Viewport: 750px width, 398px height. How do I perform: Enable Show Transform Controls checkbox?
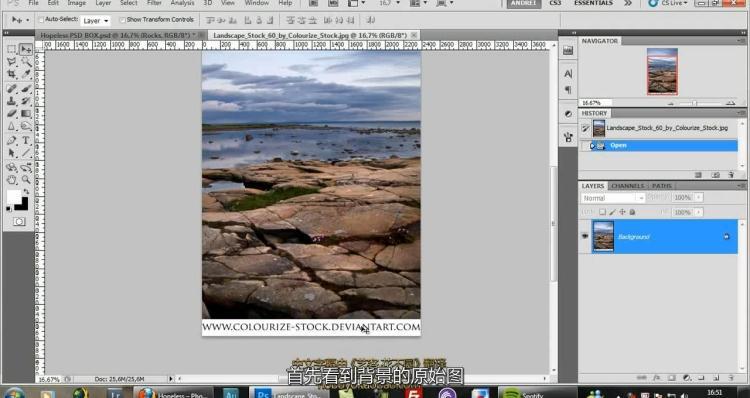(x=122, y=20)
